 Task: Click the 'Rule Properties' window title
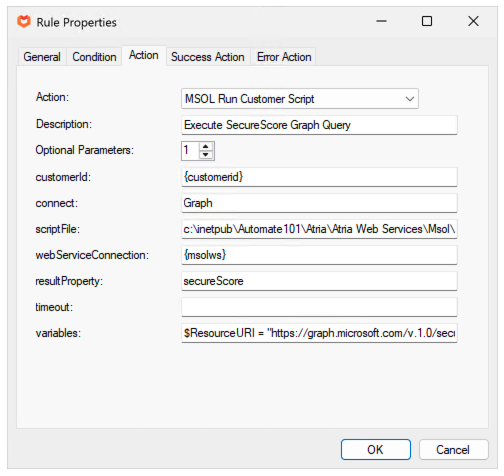click(77, 23)
